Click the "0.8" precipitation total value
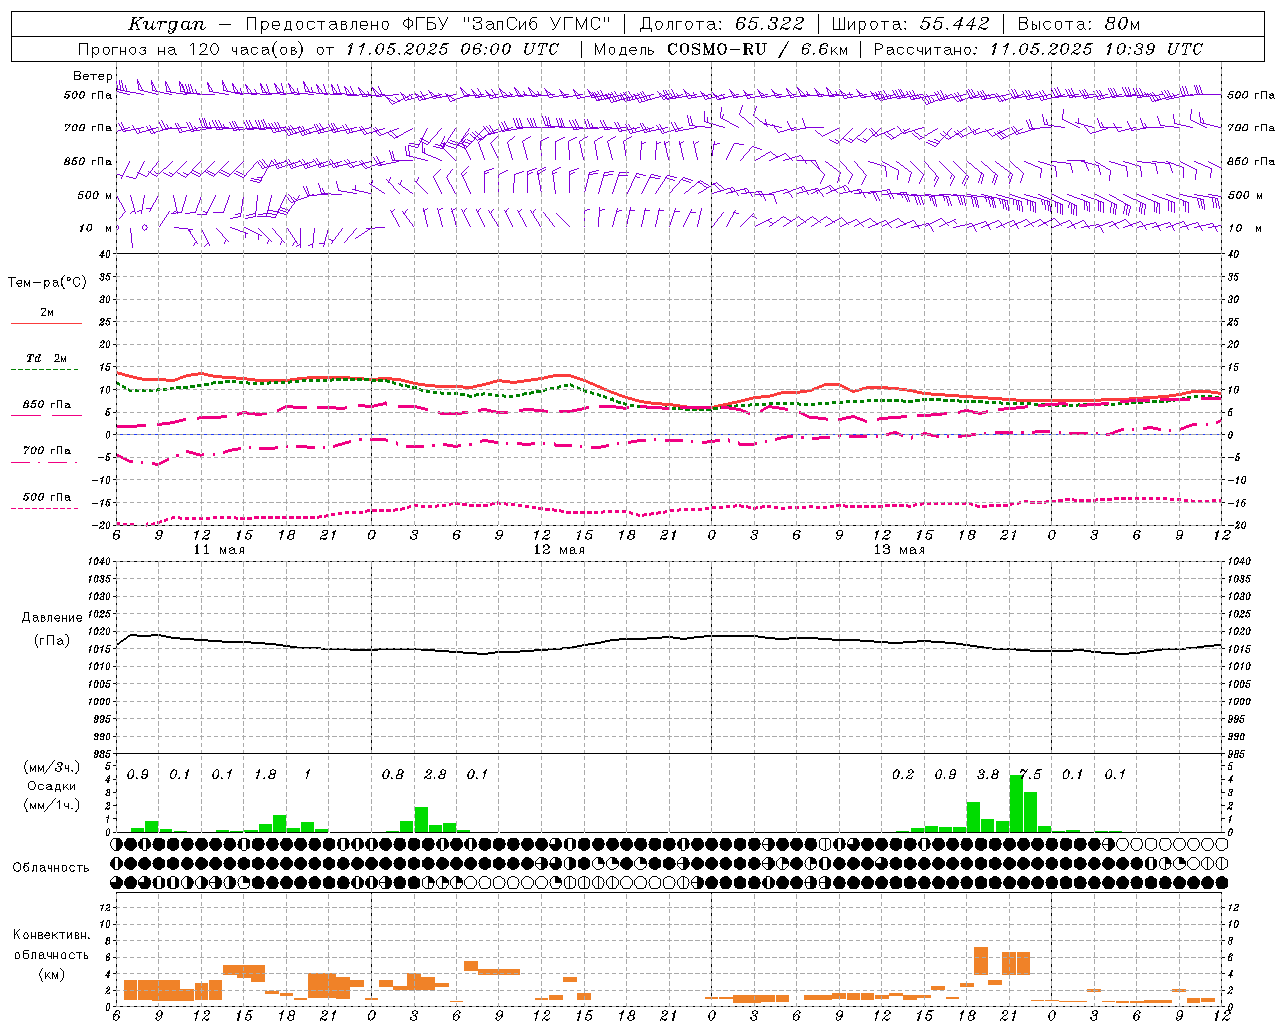1280x1024 pixels. (x=393, y=775)
